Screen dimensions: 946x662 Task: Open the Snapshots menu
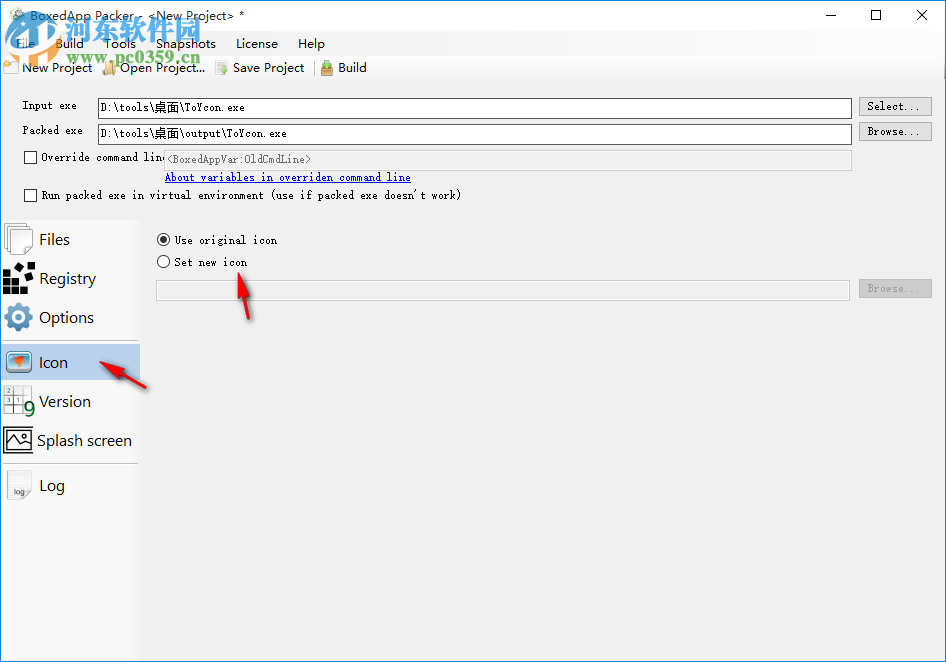click(x=185, y=43)
